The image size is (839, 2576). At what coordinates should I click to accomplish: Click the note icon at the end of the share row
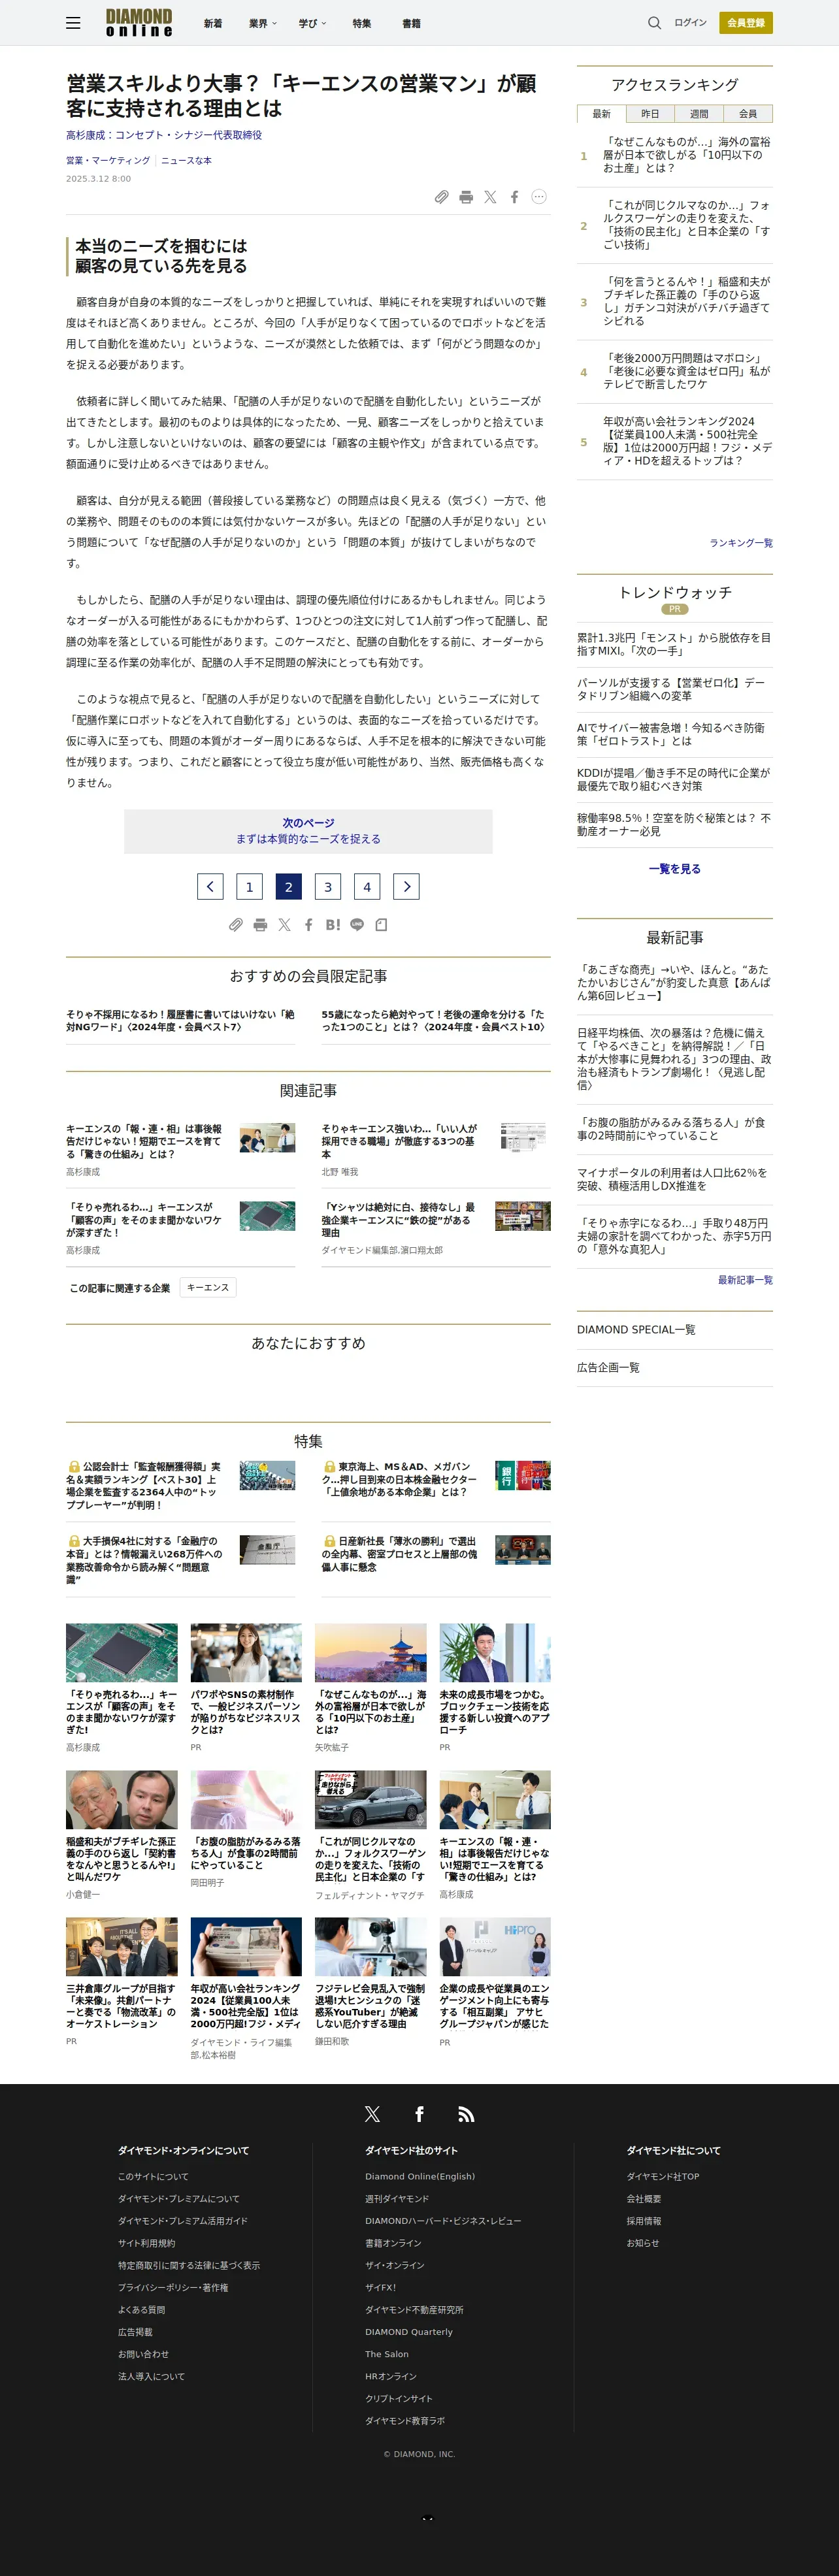381,925
